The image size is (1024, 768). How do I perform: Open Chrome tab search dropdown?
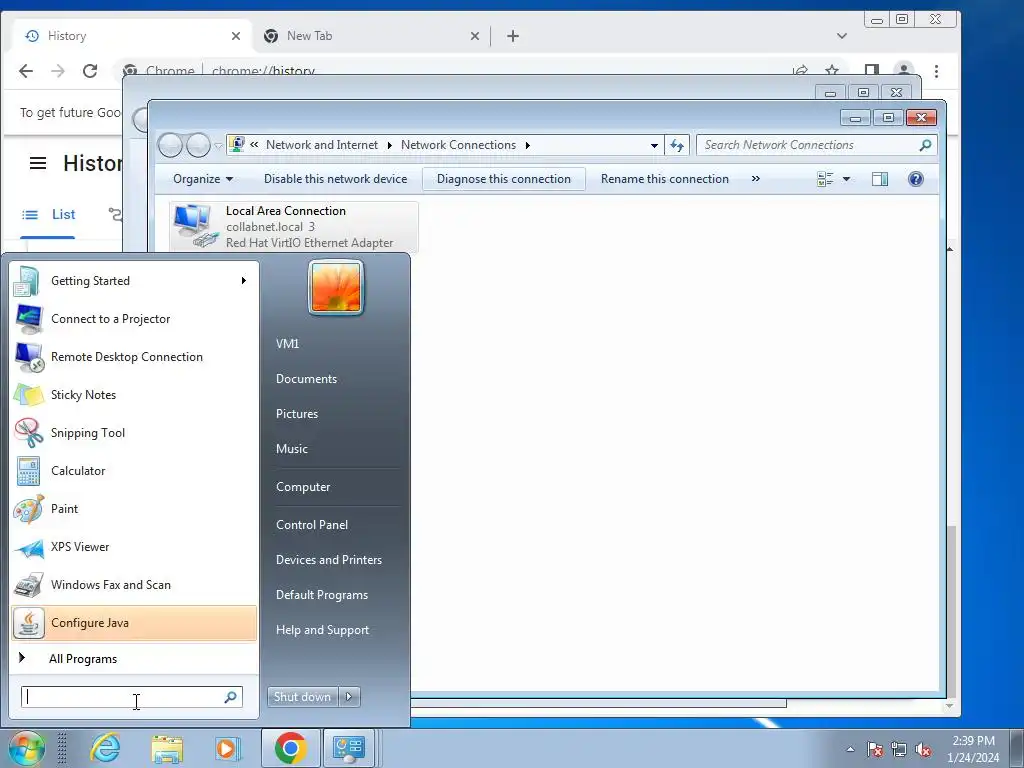coord(842,36)
